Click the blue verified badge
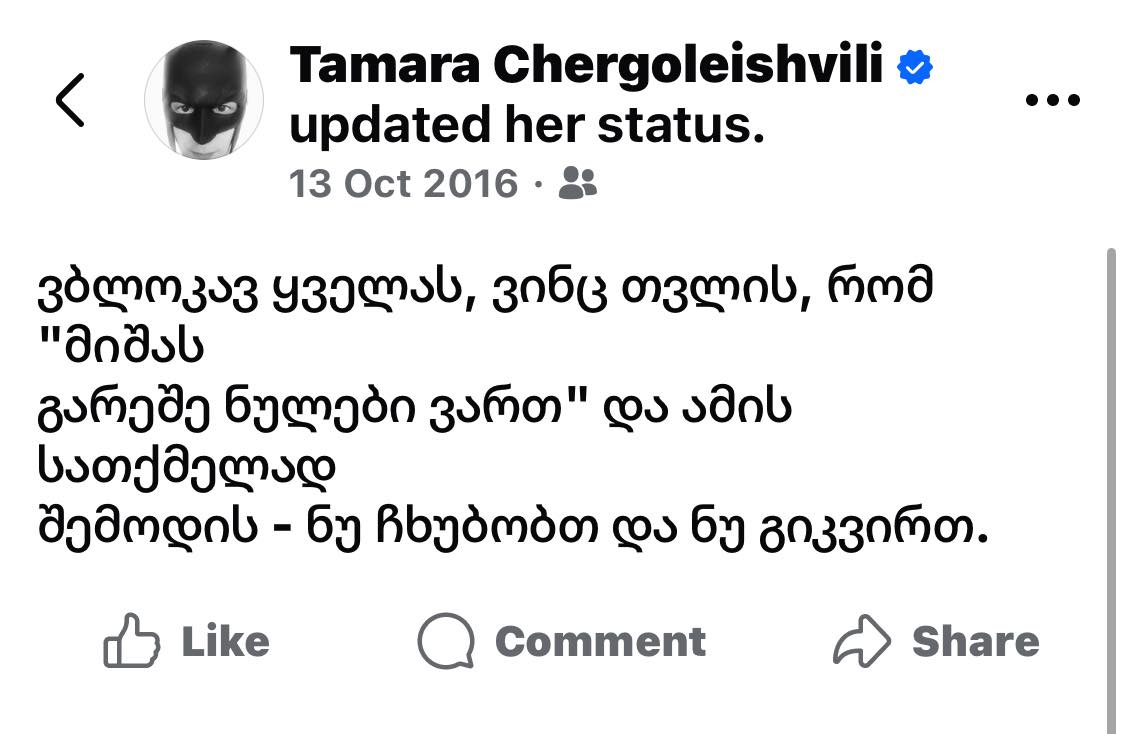 (x=914, y=67)
